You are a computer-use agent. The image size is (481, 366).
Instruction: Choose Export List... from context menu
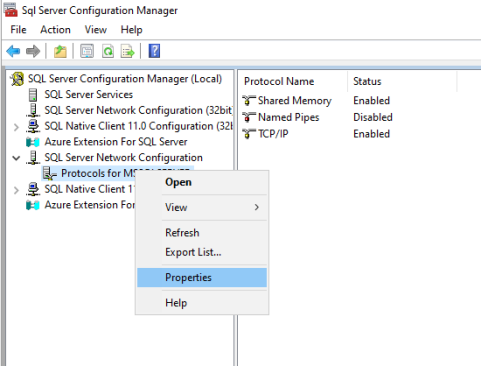(x=202, y=252)
